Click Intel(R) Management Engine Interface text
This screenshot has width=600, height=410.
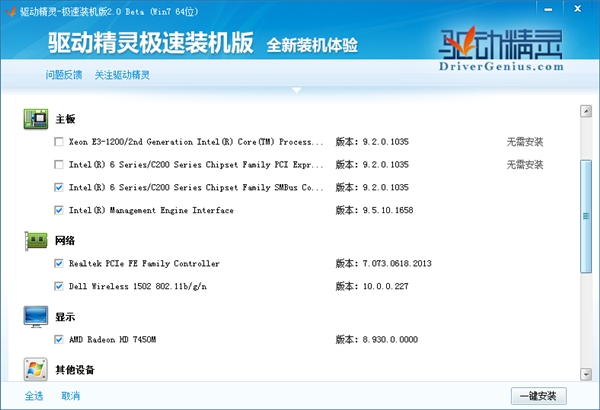[151, 210]
